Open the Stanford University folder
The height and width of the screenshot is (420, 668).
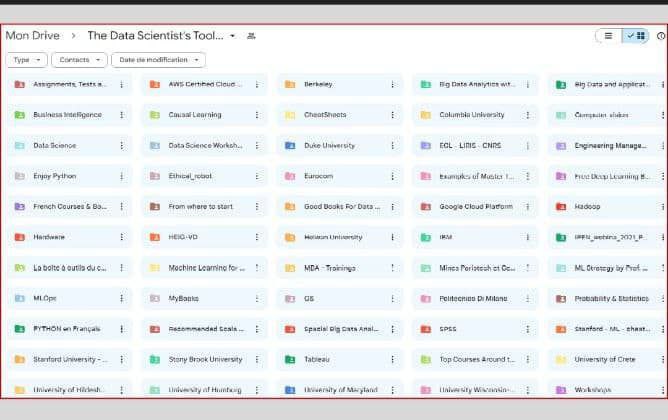coord(68,359)
